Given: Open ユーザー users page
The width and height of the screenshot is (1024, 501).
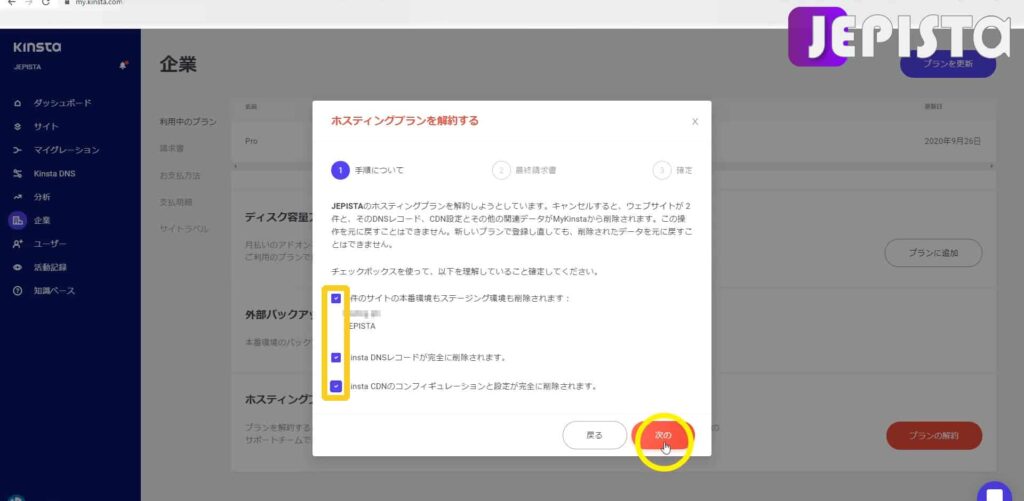Looking at the screenshot, I should (50, 244).
